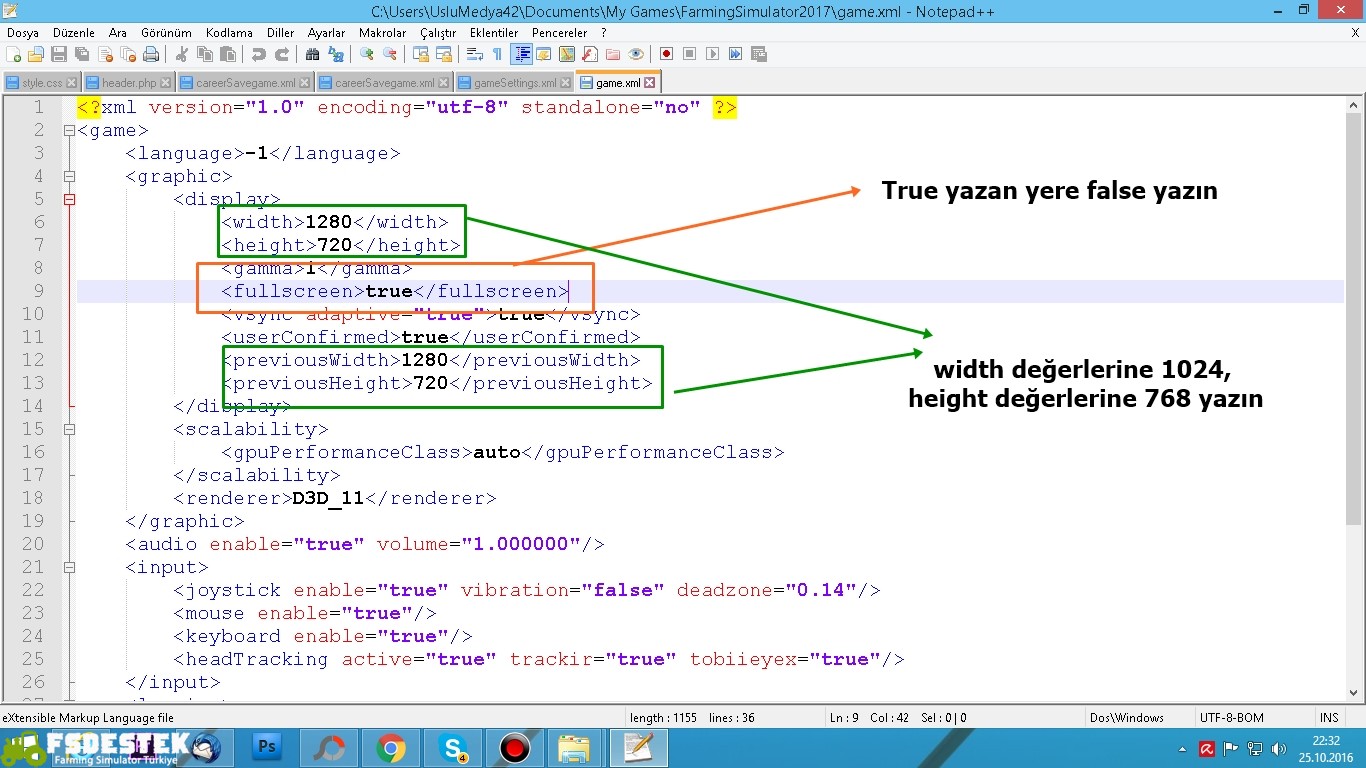Screen dimensions: 1366x768
Task: Toggle the Word Wrap toolbar button
Action: [x=475, y=54]
